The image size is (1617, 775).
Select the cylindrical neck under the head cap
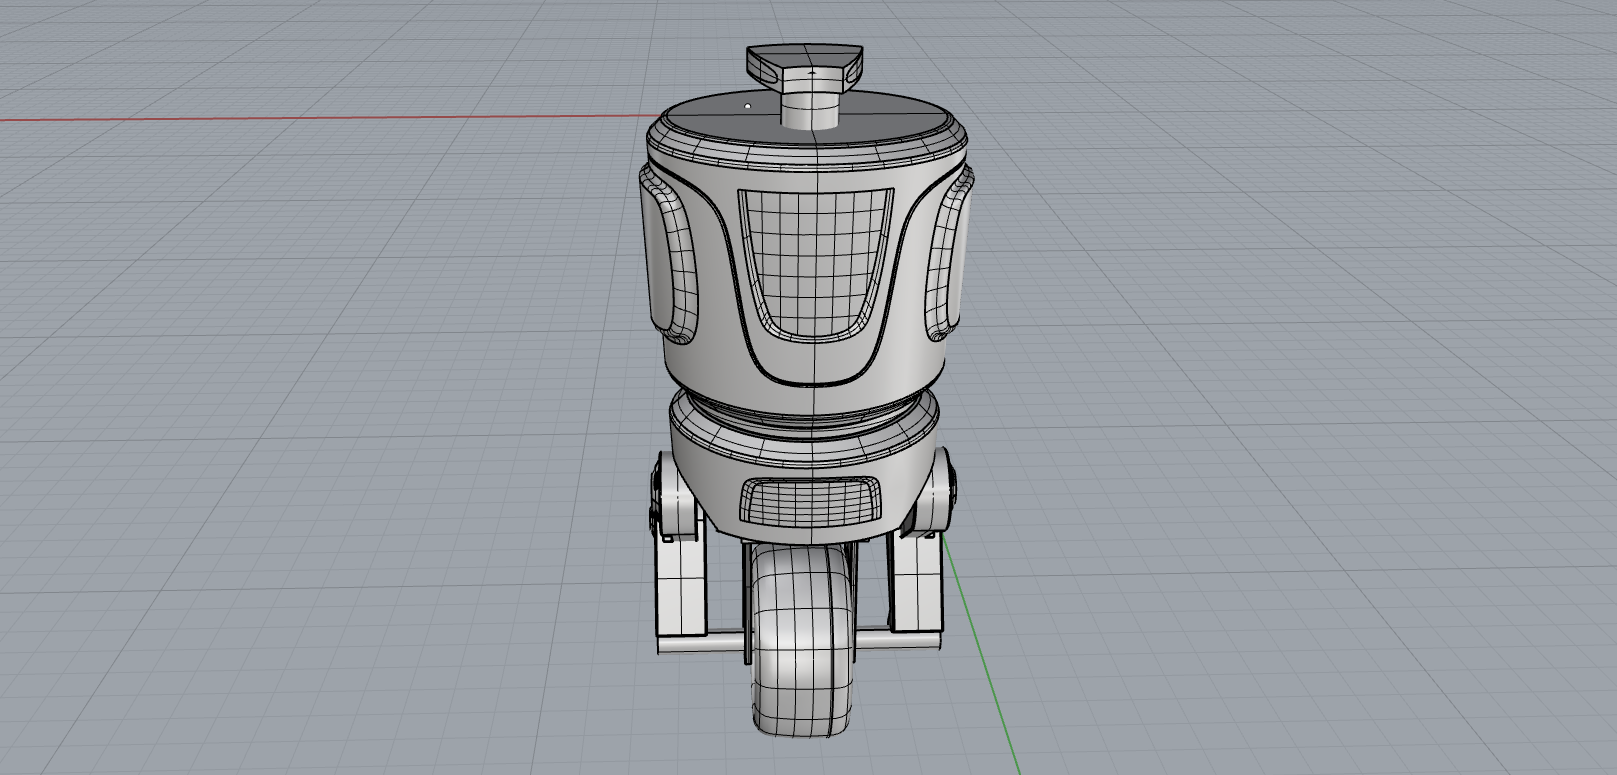[x=809, y=109]
